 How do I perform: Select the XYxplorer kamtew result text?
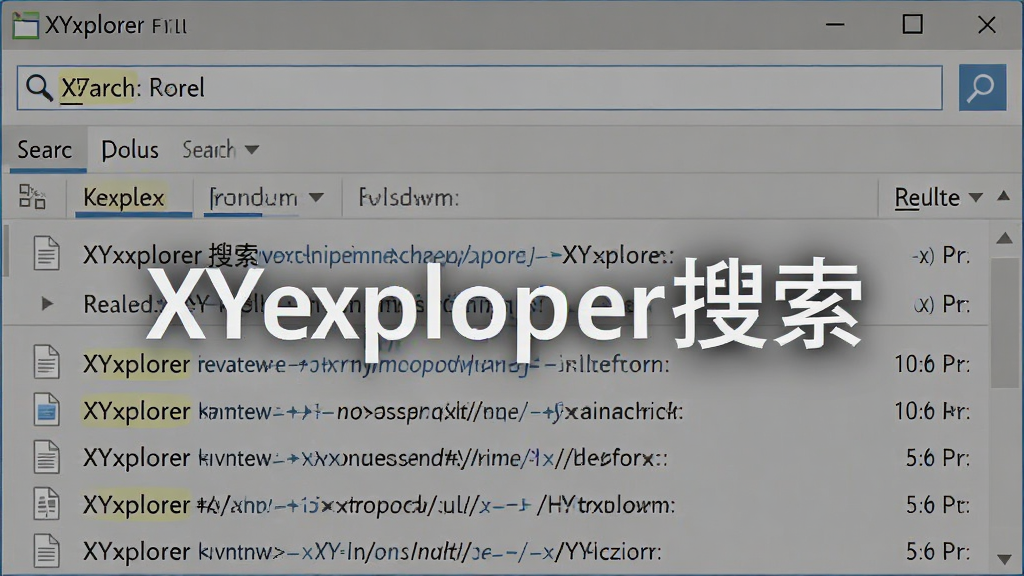point(383,411)
